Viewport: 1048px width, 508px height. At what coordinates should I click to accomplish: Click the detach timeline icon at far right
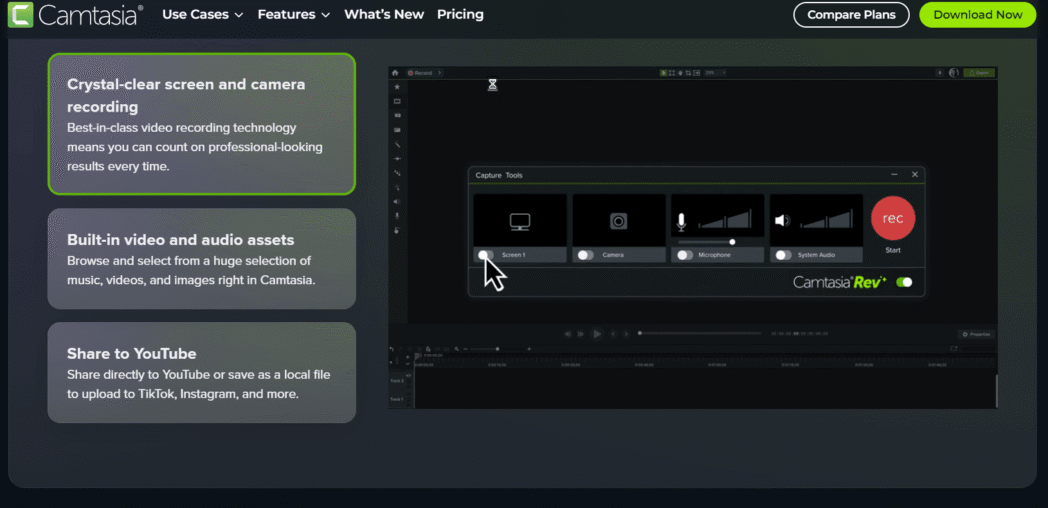[x=954, y=348]
